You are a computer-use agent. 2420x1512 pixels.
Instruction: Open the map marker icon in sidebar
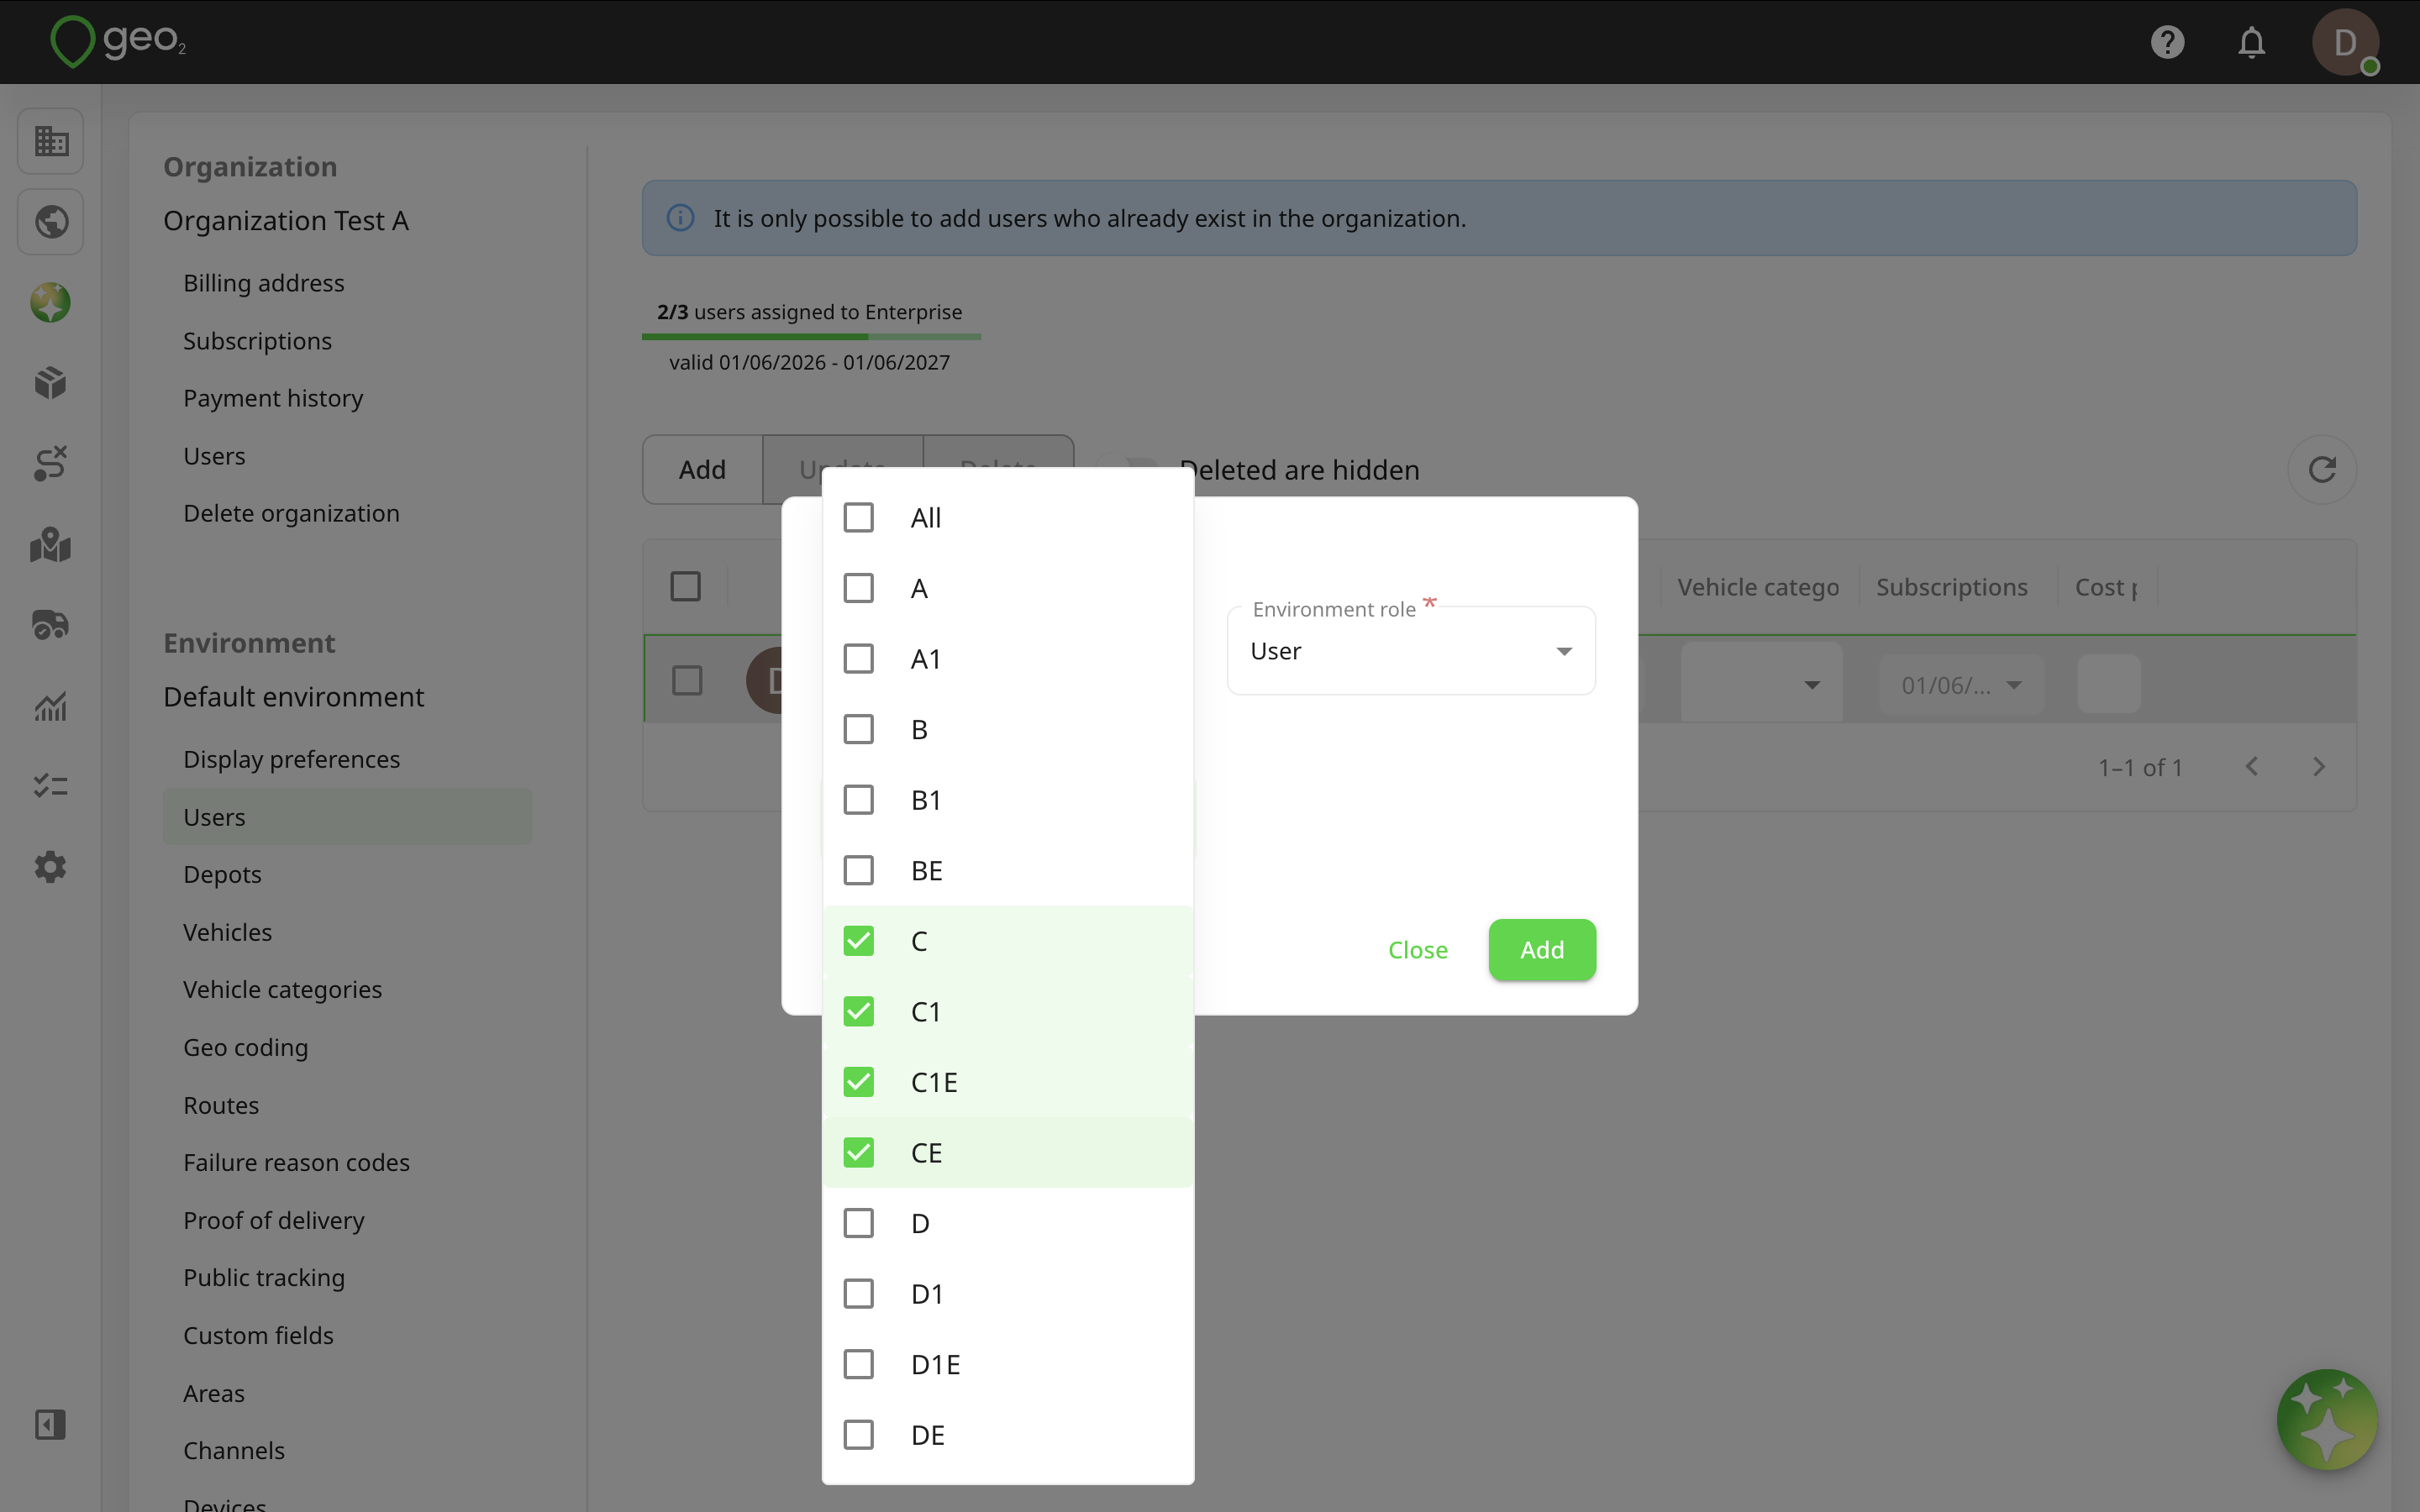50,545
